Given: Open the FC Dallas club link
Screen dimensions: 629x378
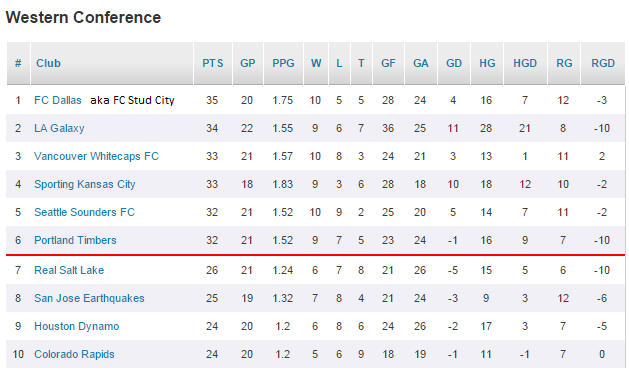Looking at the screenshot, I should pyautogui.click(x=58, y=100).
